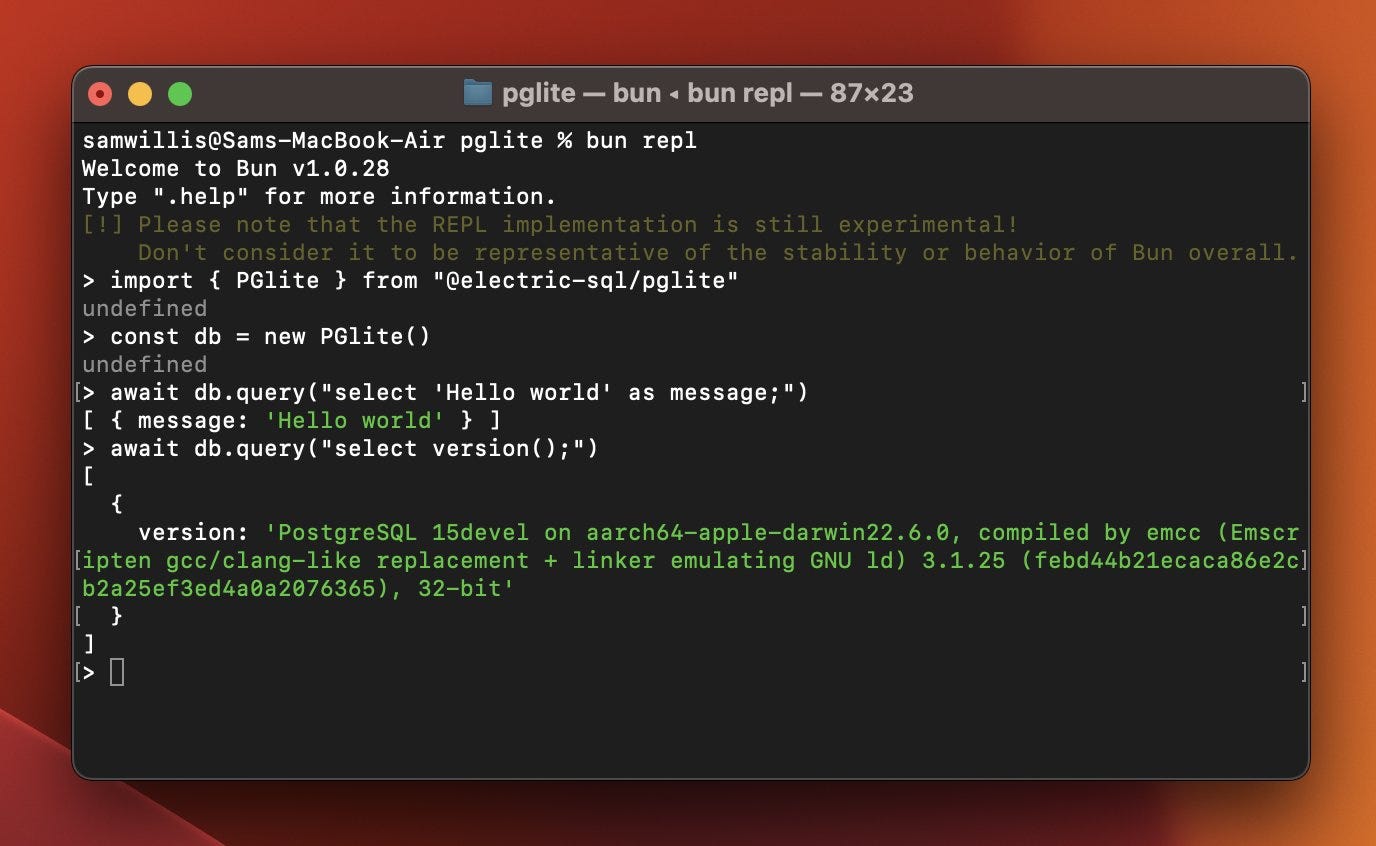
Task: Click the 'const db = new PGlite()' line
Action: point(256,337)
